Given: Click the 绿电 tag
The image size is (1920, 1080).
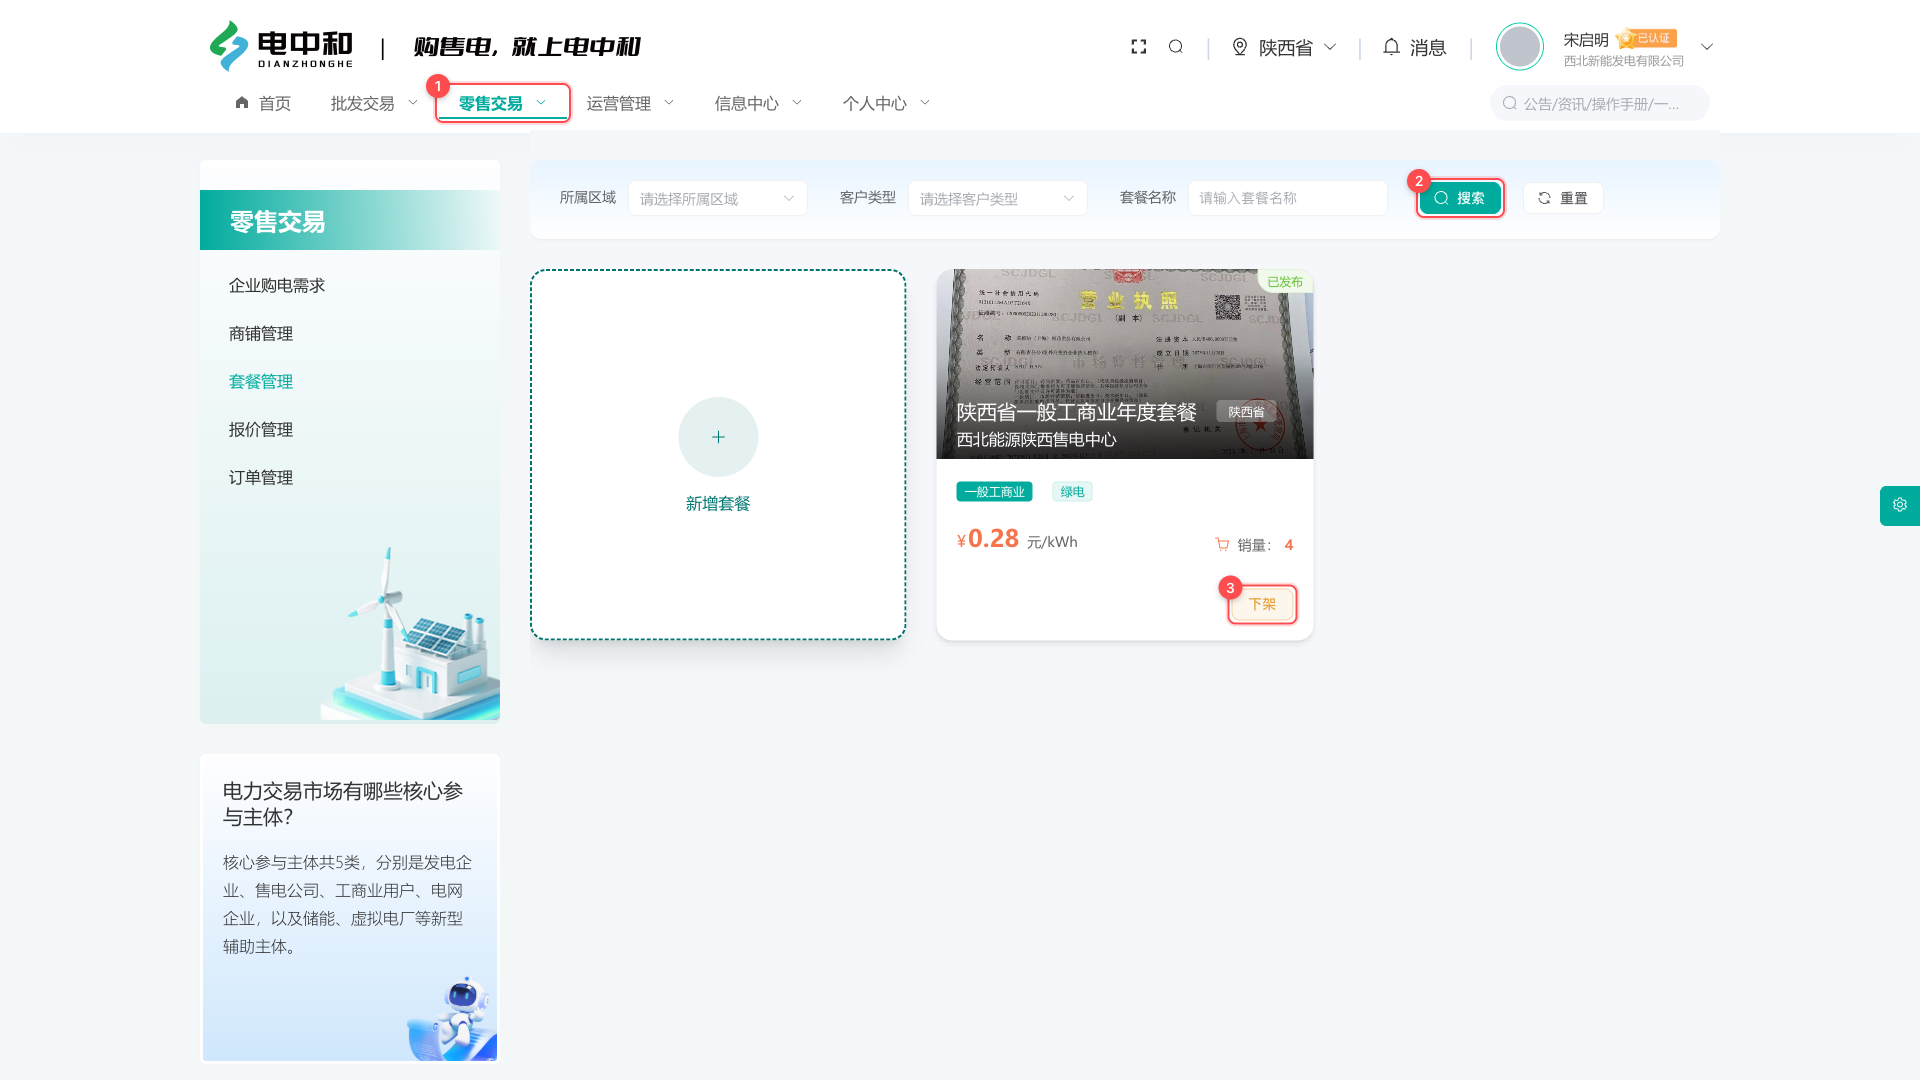Looking at the screenshot, I should coord(1072,491).
